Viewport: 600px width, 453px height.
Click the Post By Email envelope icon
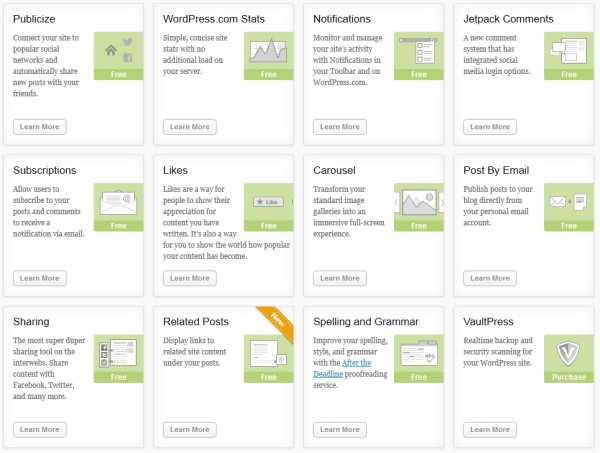(569, 202)
